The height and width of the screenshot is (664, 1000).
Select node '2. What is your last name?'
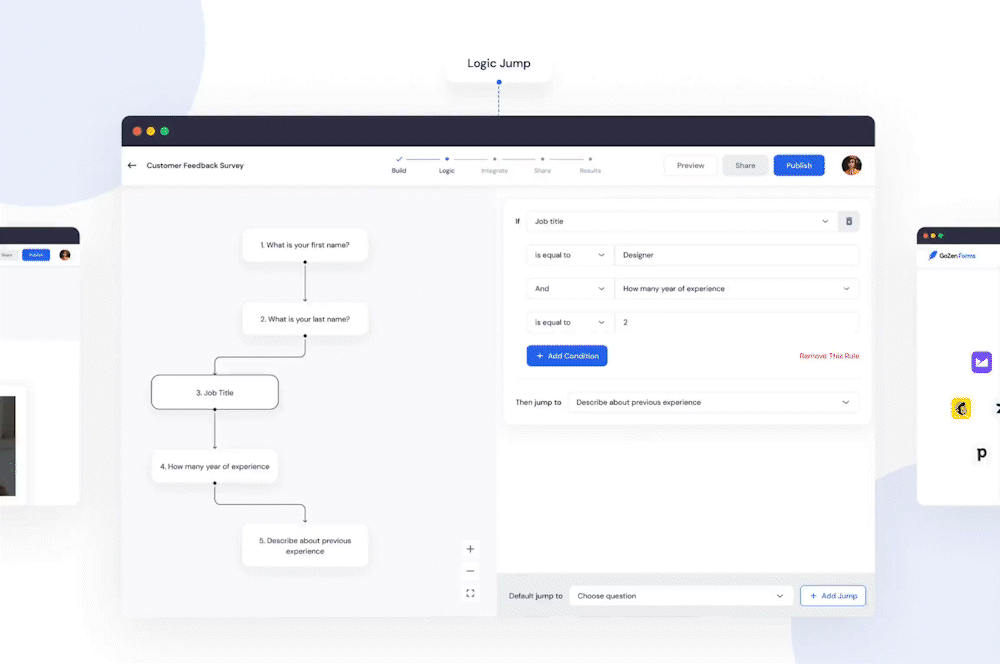point(305,319)
